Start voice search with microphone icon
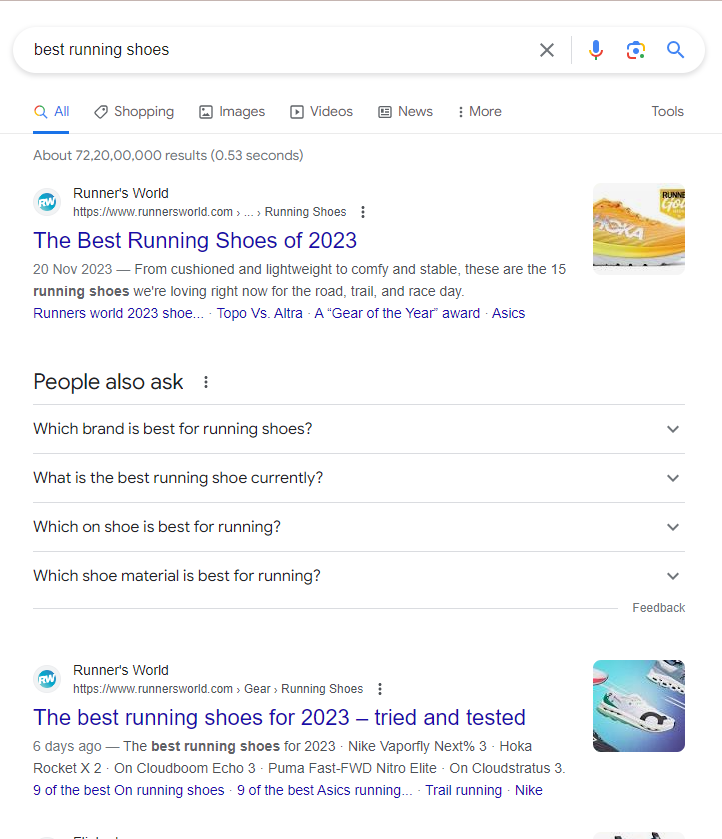 coord(596,50)
